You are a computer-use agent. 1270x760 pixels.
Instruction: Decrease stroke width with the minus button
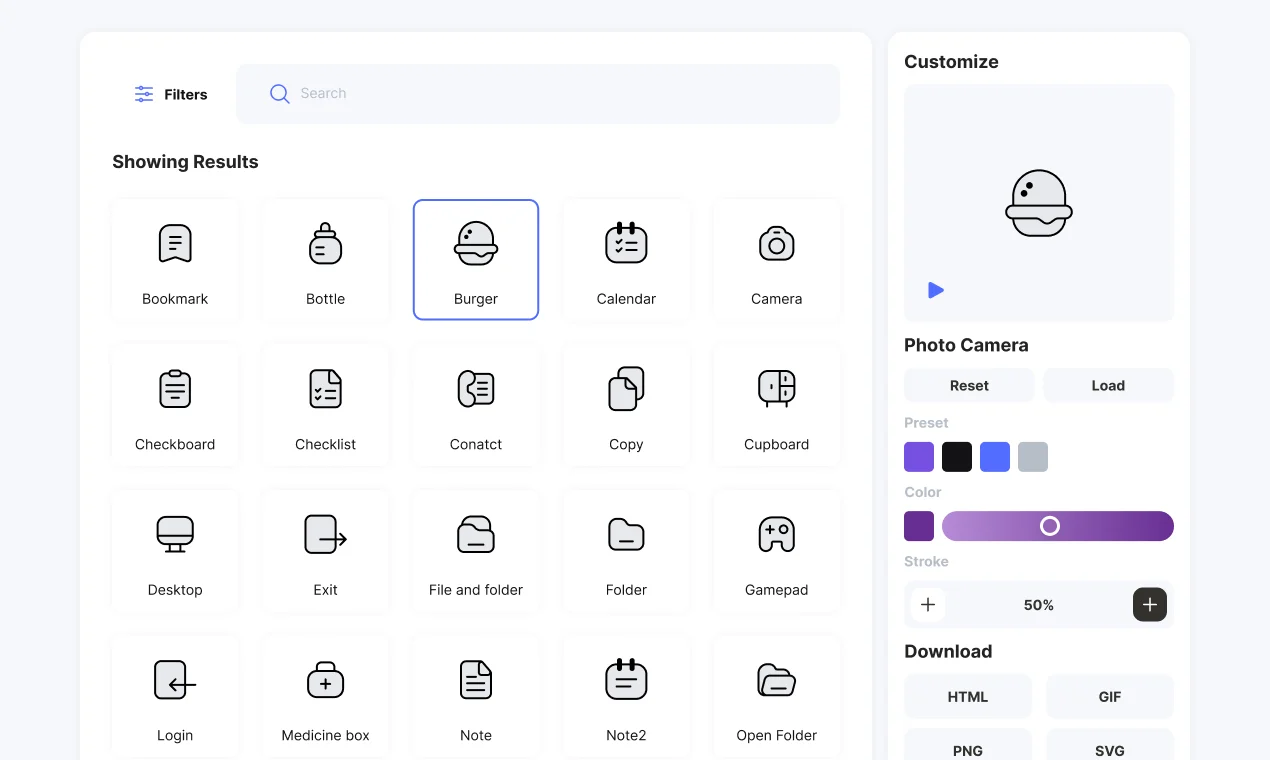click(x=927, y=604)
